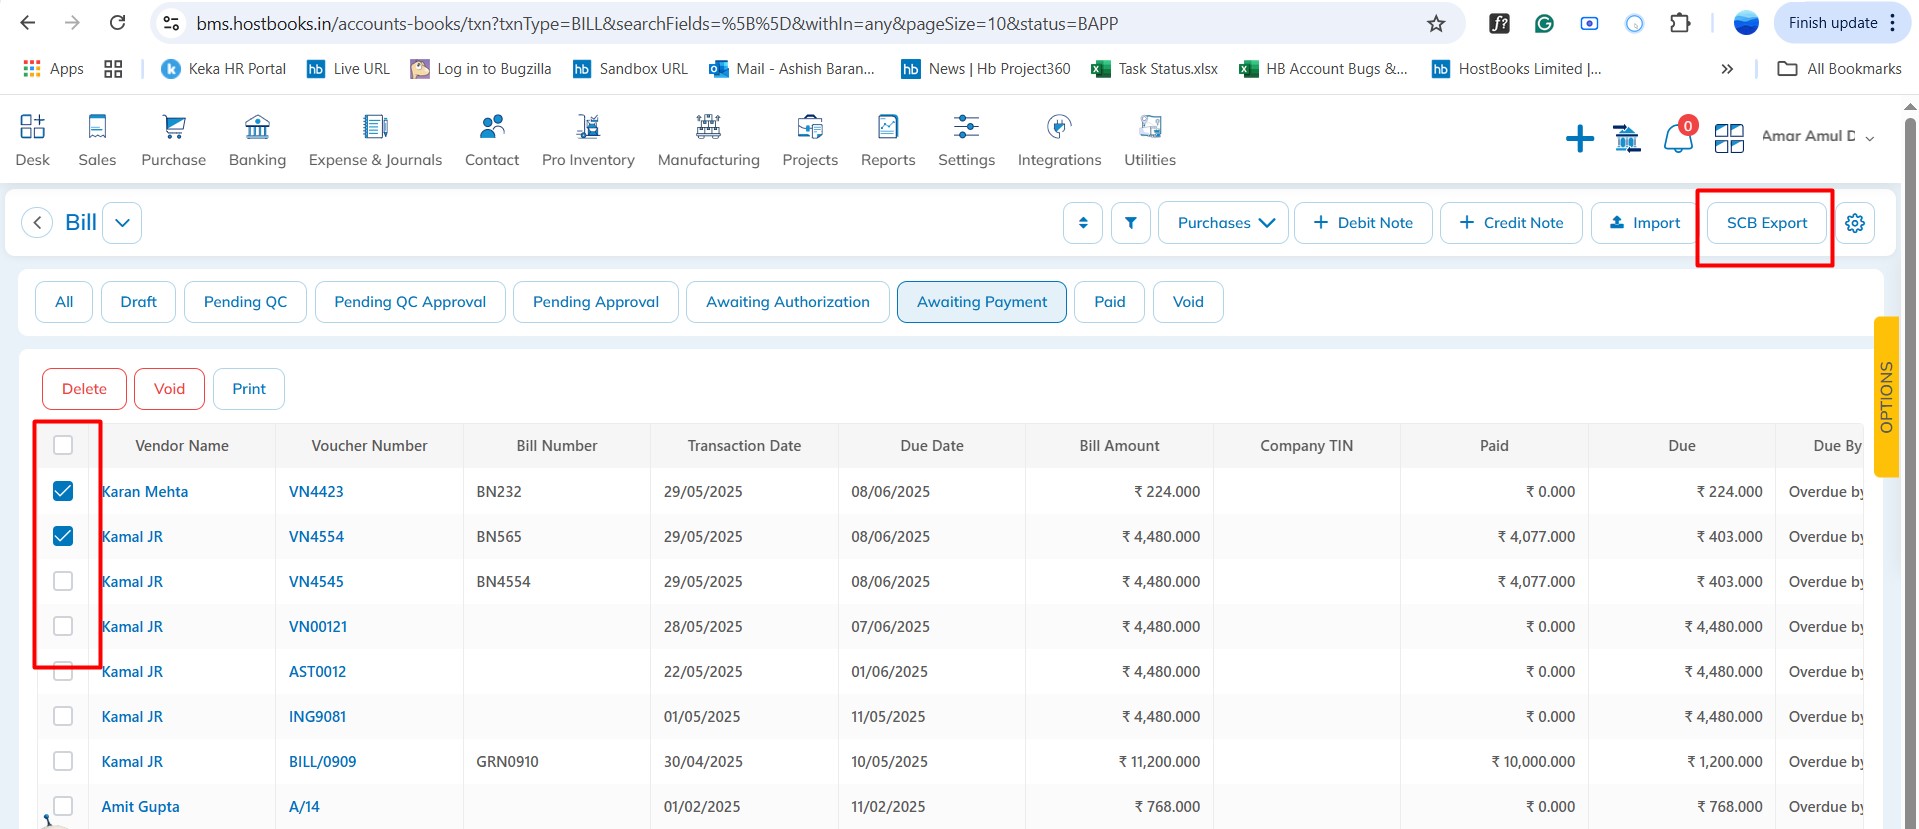This screenshot has width=1919, height=829.
Task: Reload the page with browser refresh icon
Action: [x=117, y=23]
